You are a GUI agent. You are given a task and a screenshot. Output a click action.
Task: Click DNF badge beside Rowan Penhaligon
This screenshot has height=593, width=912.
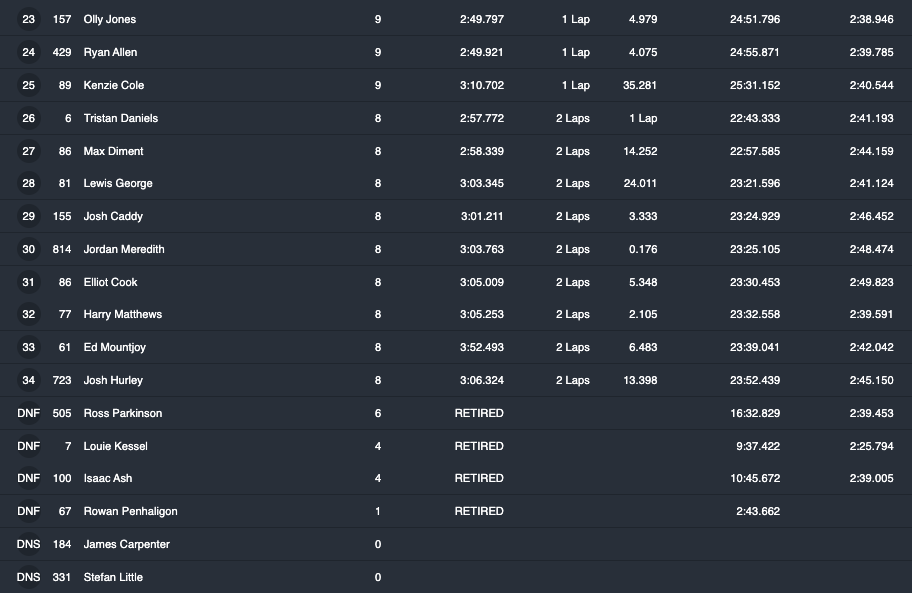[x=28, y=511]
